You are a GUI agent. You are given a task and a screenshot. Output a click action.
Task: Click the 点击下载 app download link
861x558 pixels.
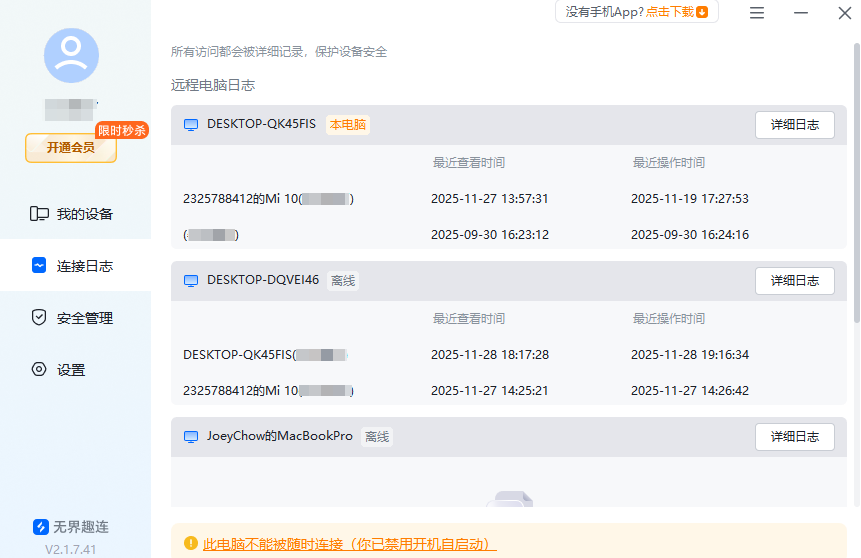click(669, 12)
